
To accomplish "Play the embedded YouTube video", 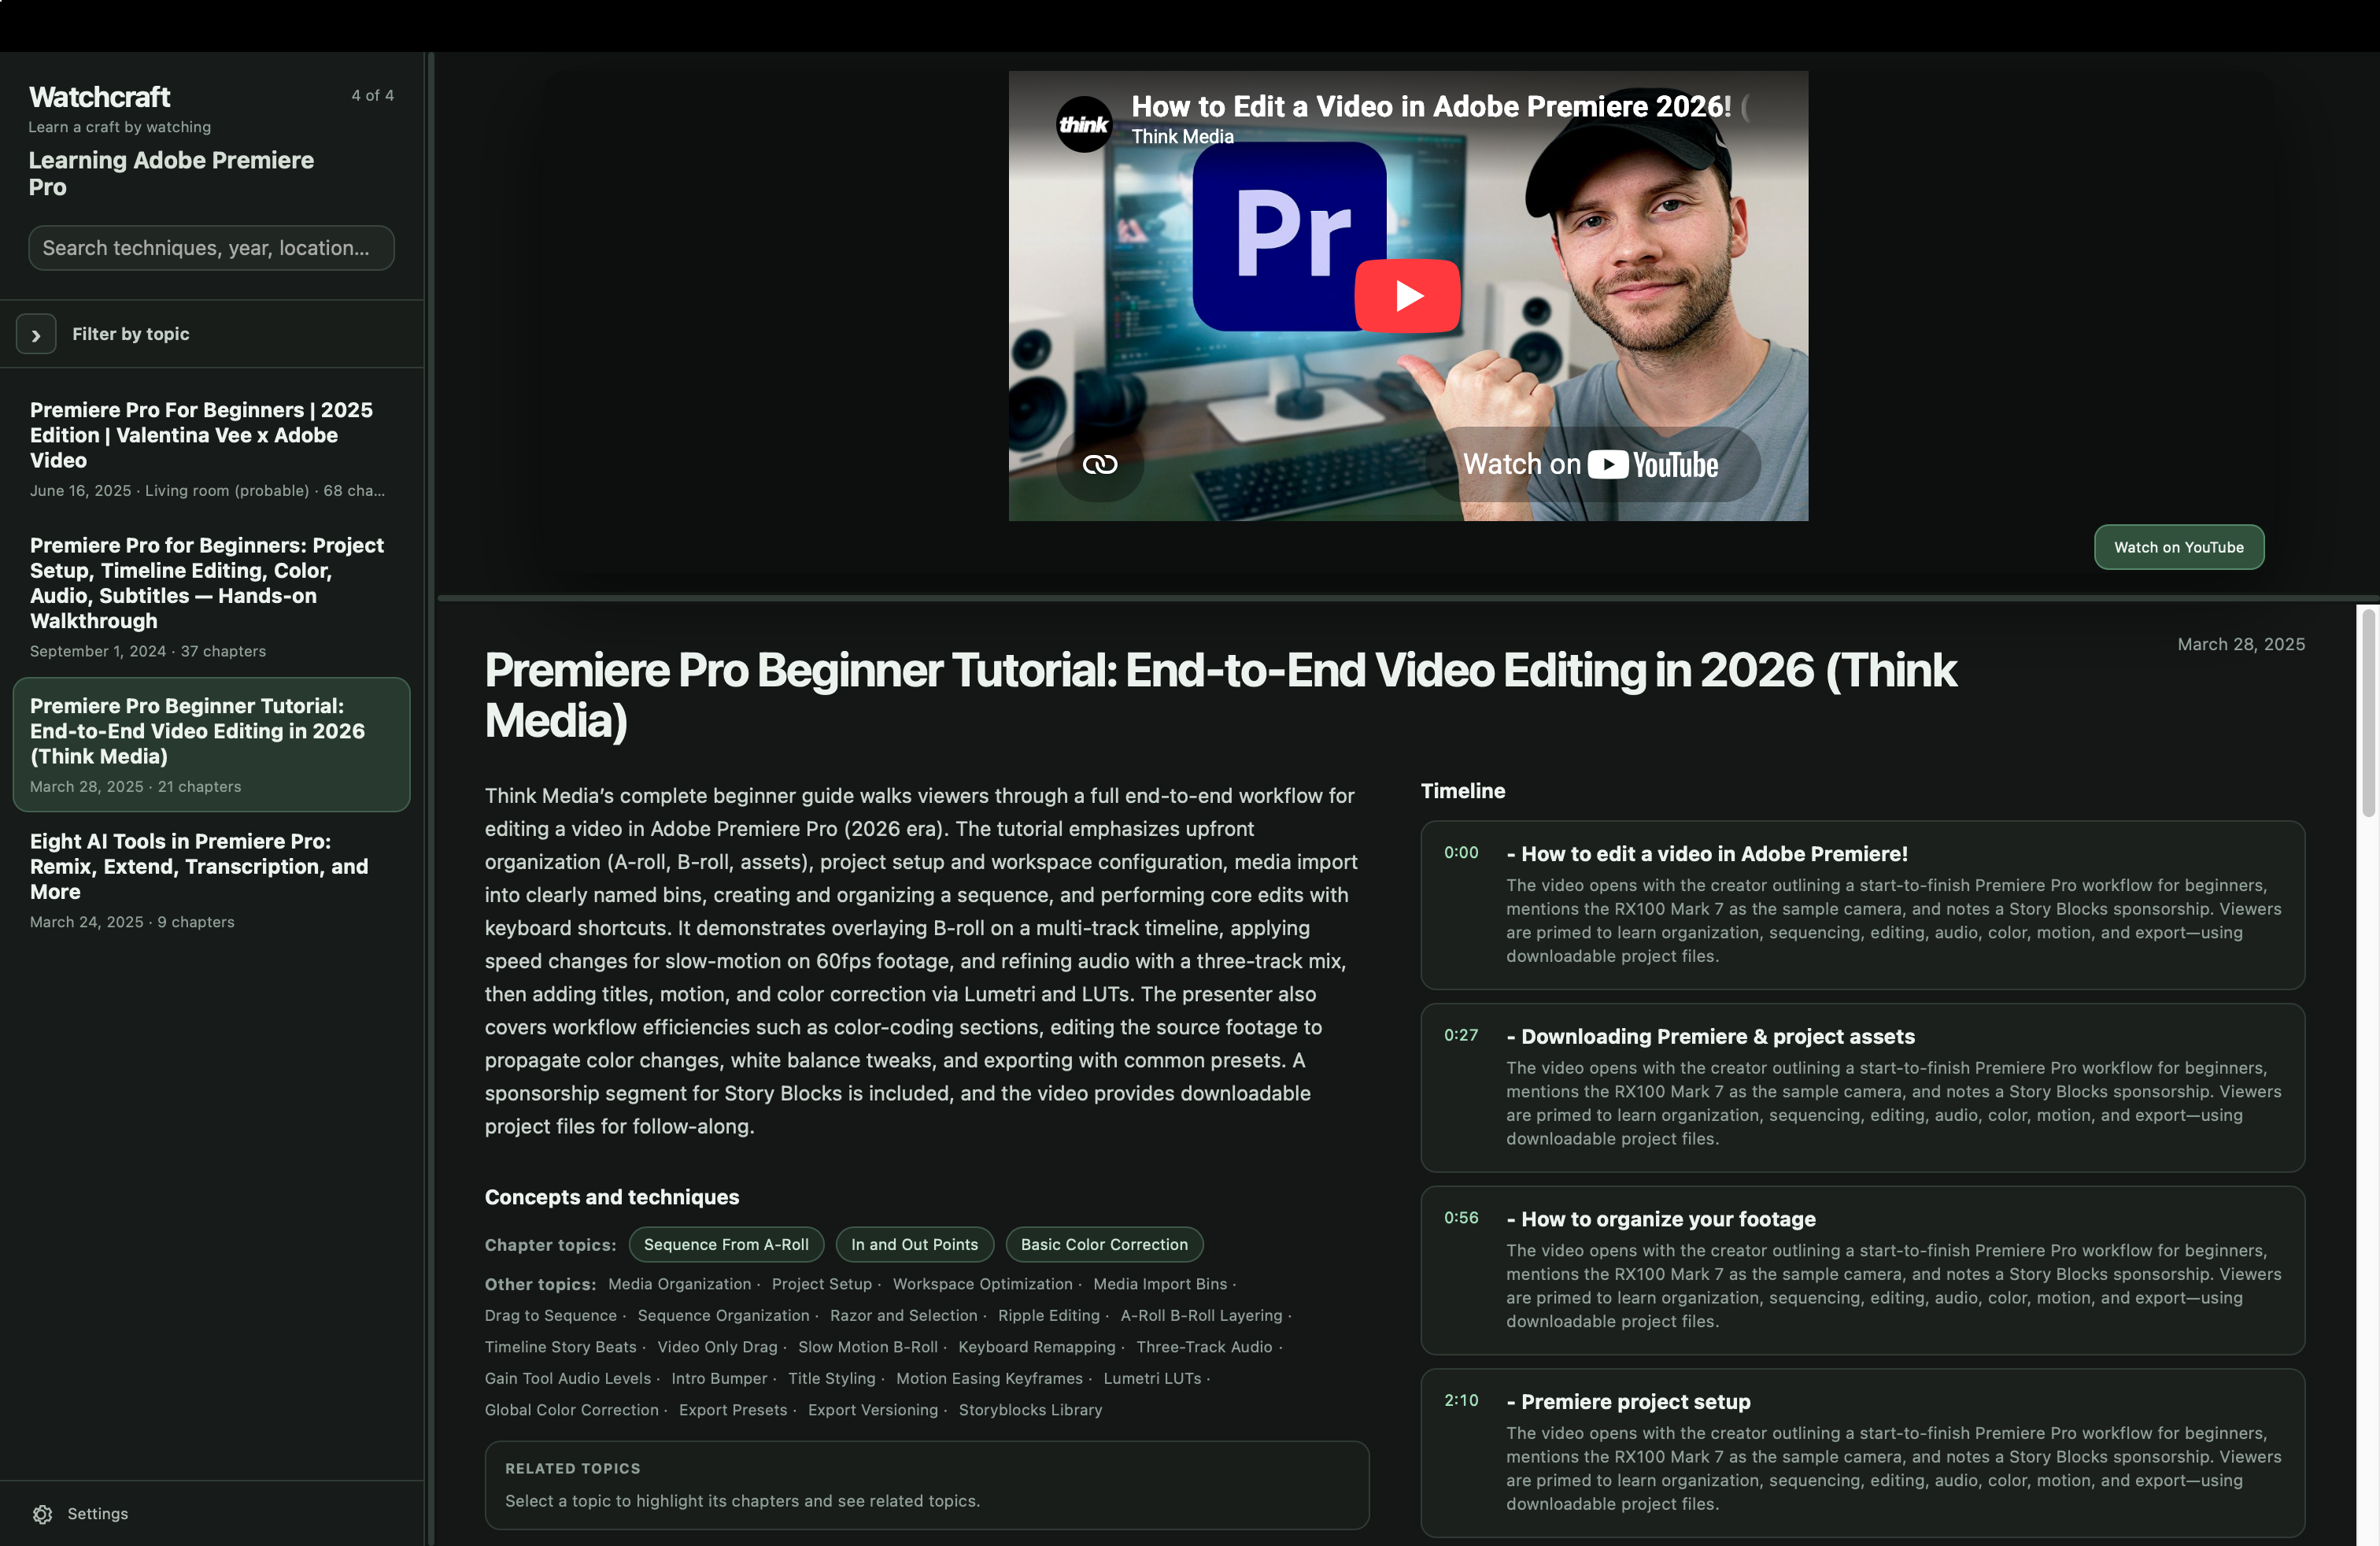I will [x=1407, y=295].
